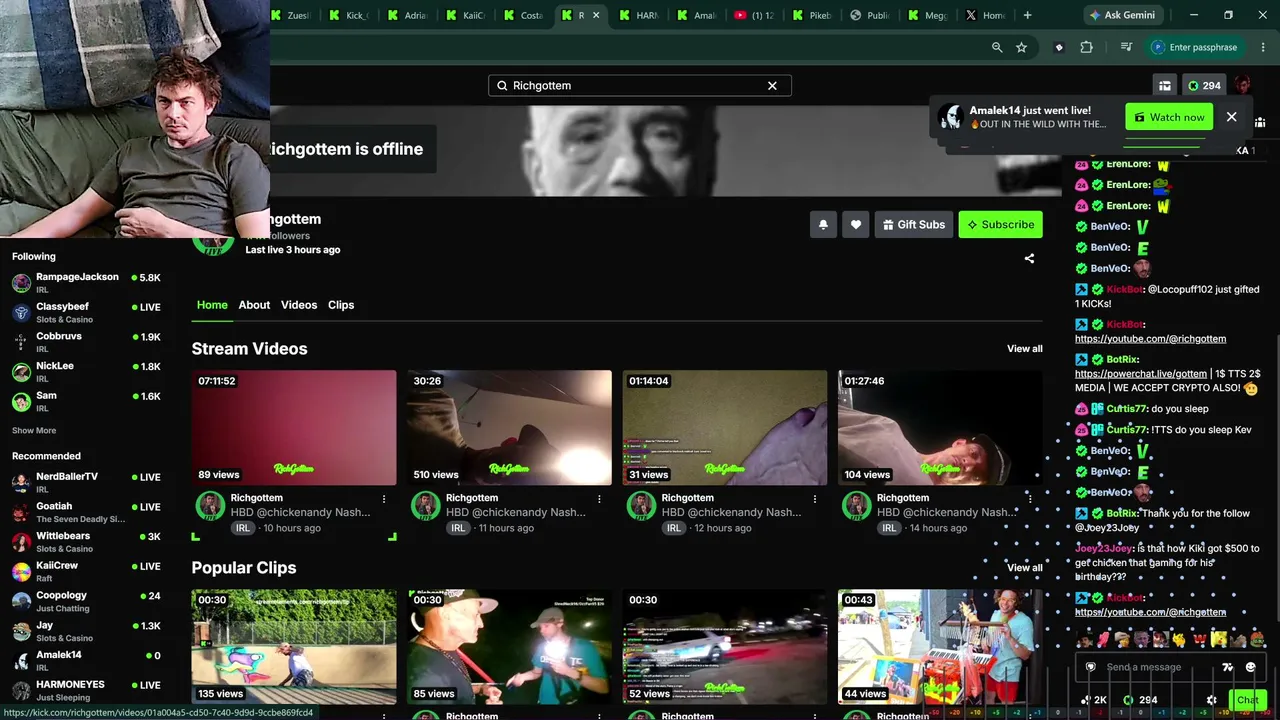This screenshot has width=1280, height=720.
Task: Open options menu for the 14 hours ago video
Action: click(x=1030, y=498)
